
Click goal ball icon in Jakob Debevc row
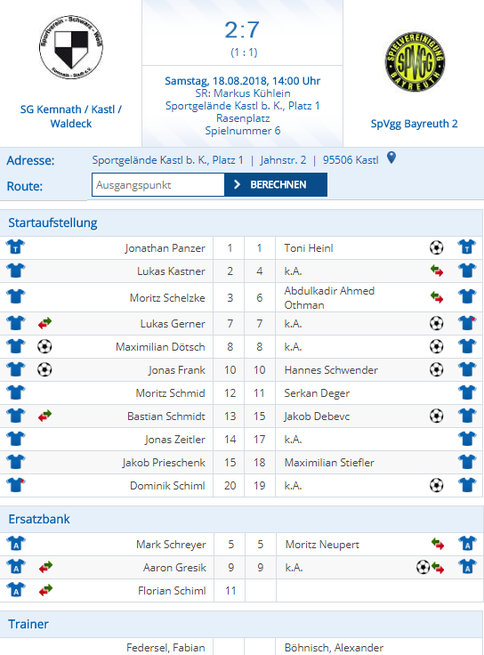[436, 416]
